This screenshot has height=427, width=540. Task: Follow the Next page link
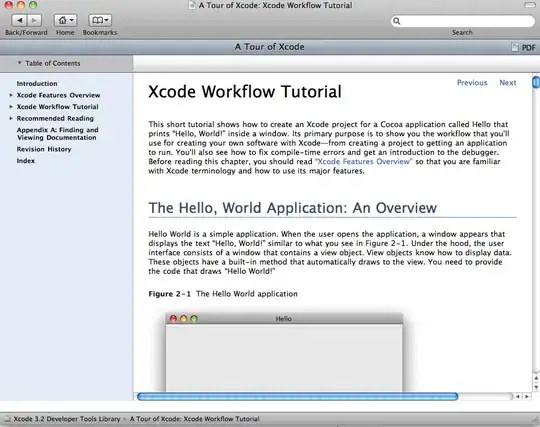508,83
